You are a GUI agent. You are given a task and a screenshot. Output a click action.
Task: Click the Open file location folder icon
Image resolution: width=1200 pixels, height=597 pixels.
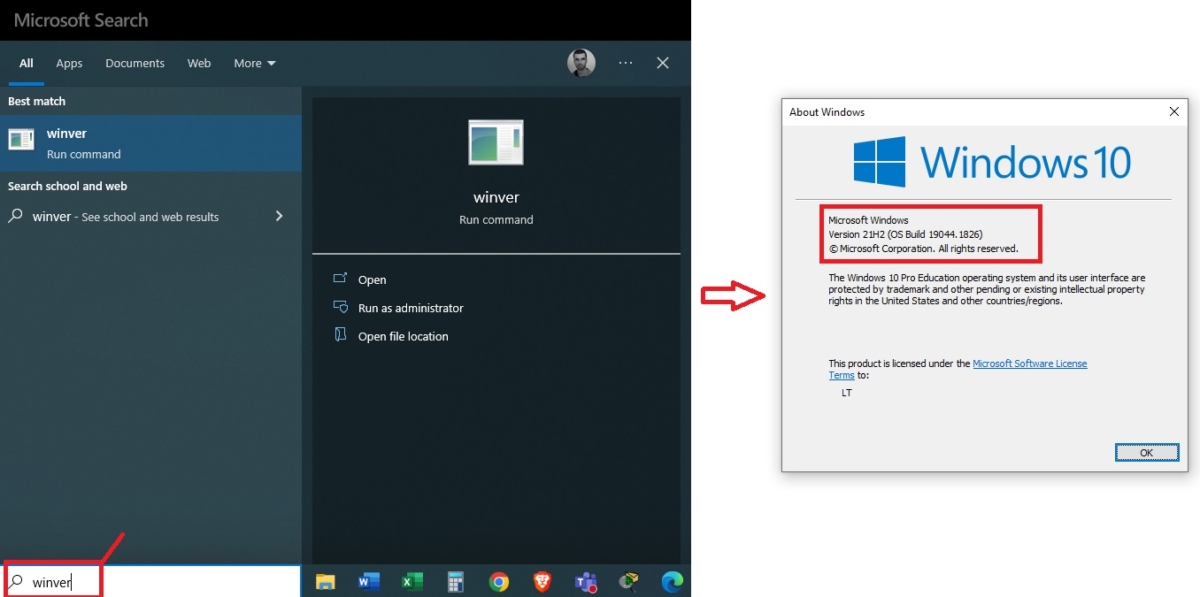pyautogui.click(x=340, y=335)
